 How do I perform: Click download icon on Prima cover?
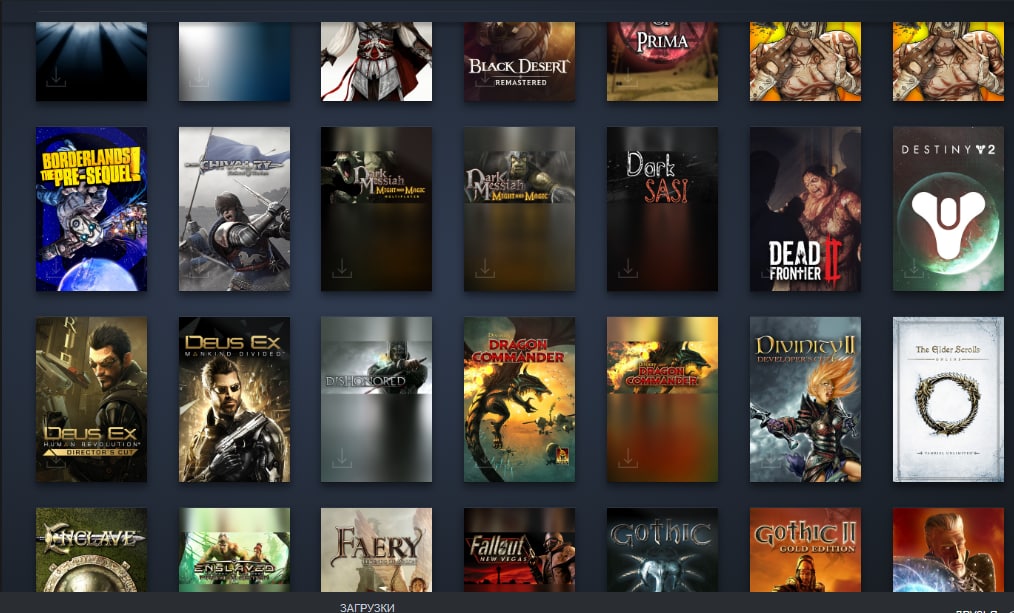pyautogui.click(x=627, y=78)
